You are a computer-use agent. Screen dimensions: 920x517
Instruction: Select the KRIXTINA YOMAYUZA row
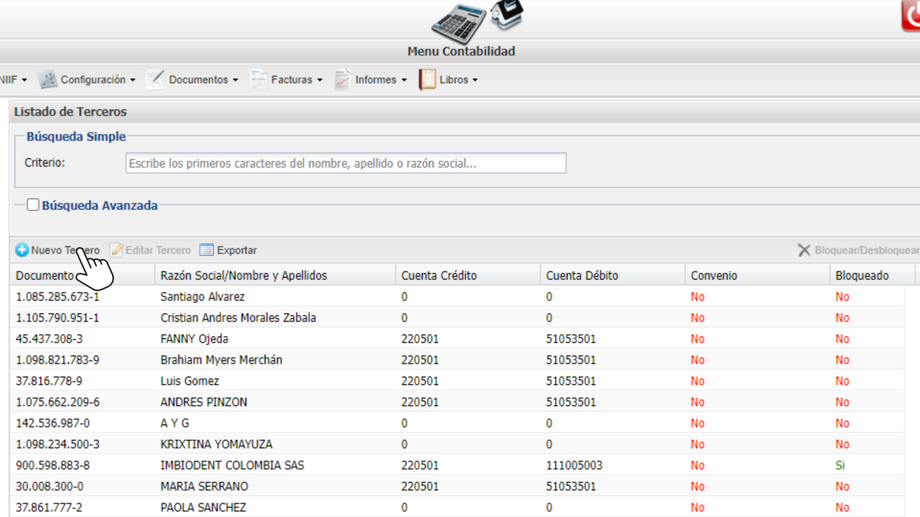point(457,444)
